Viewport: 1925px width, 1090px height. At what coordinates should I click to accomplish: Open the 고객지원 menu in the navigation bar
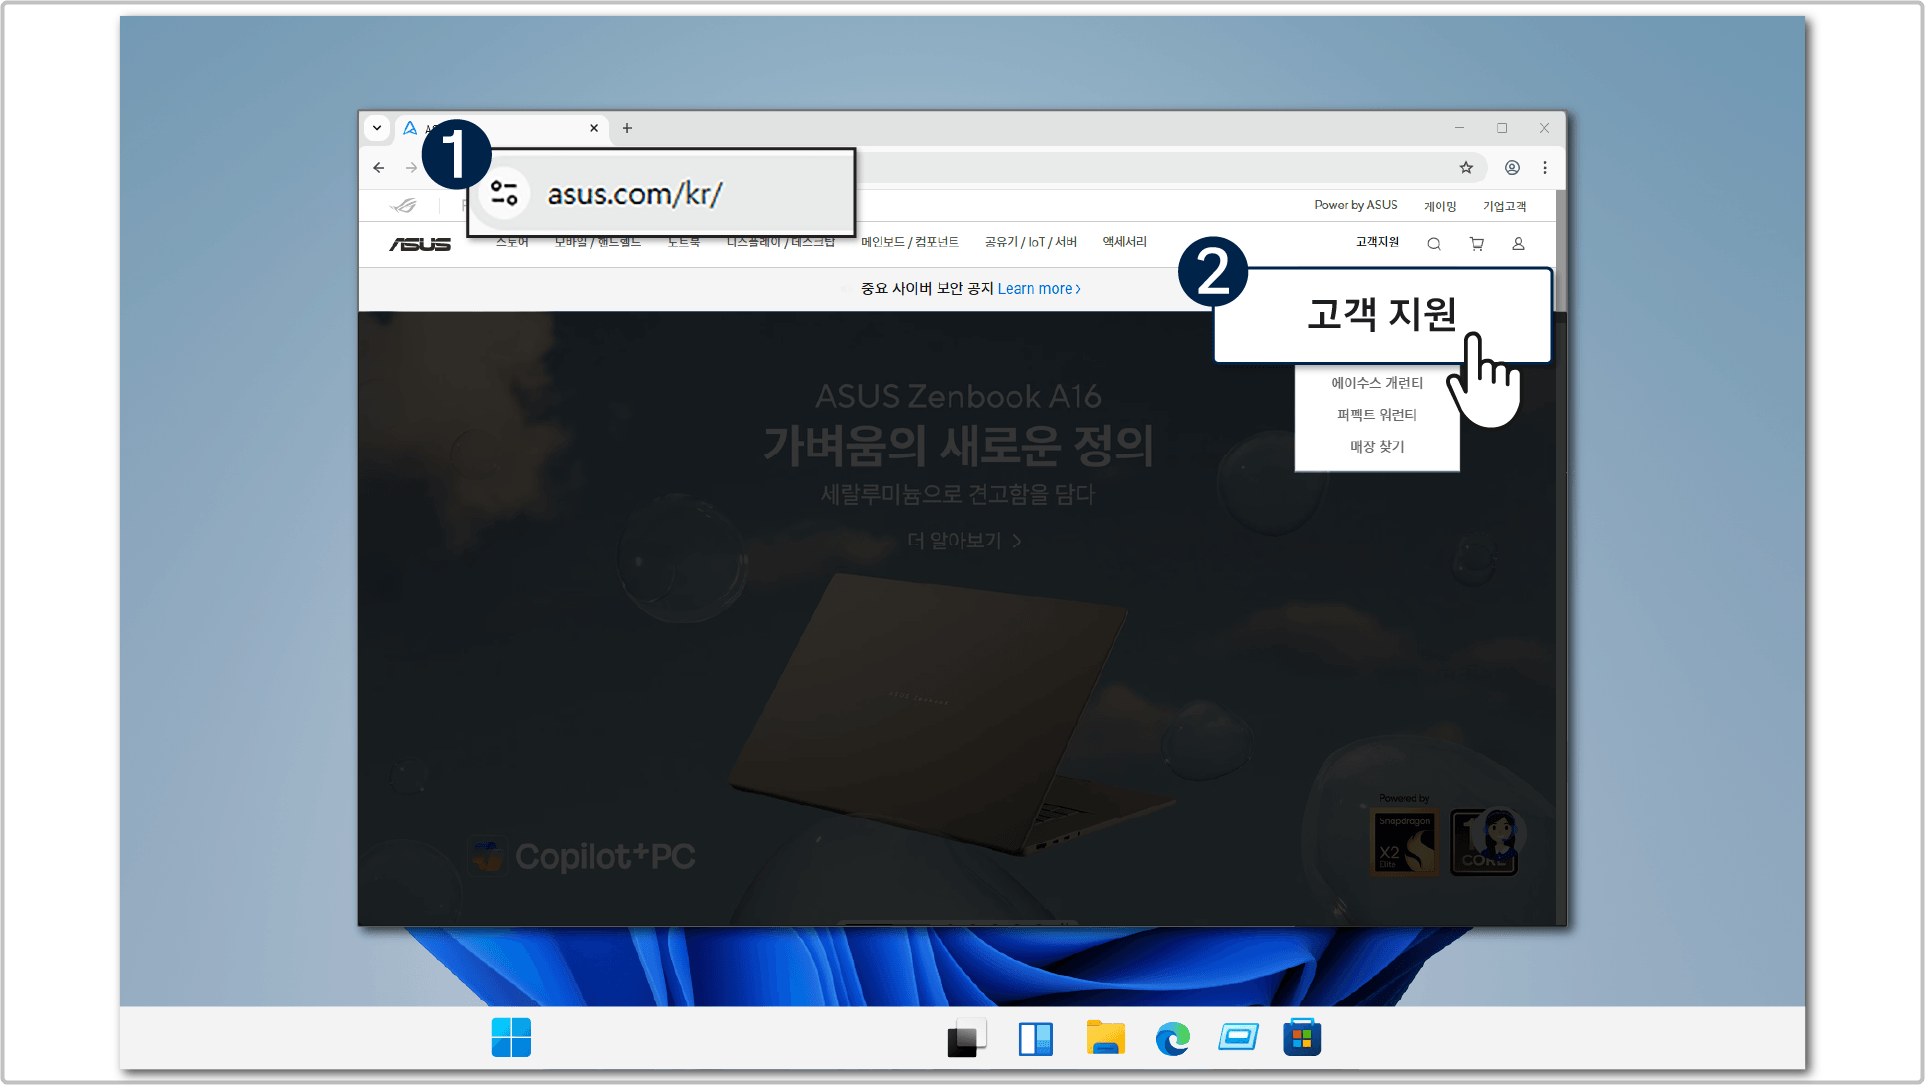[x=1377, y=242]
